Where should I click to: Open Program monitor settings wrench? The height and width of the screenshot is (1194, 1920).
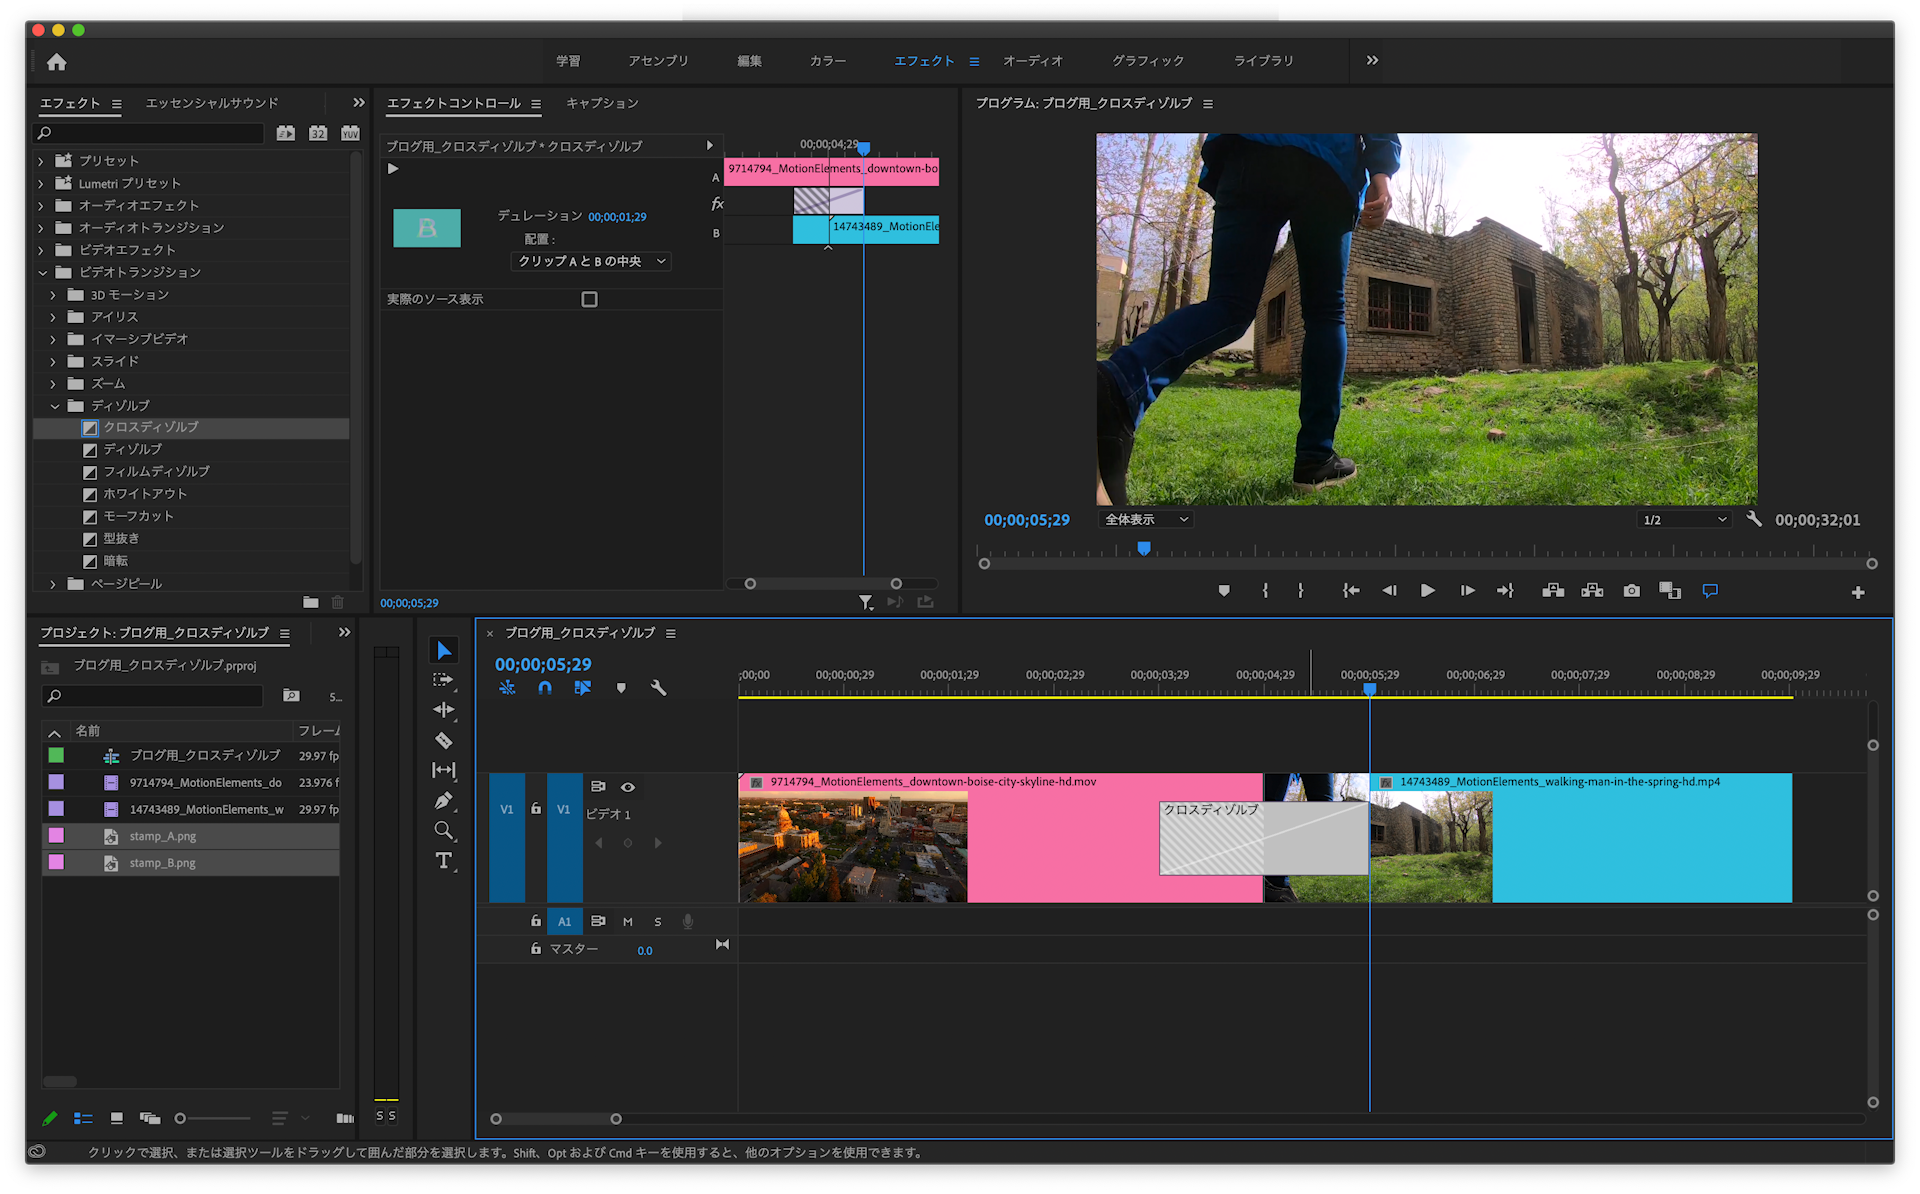[x=1754, y=519]
